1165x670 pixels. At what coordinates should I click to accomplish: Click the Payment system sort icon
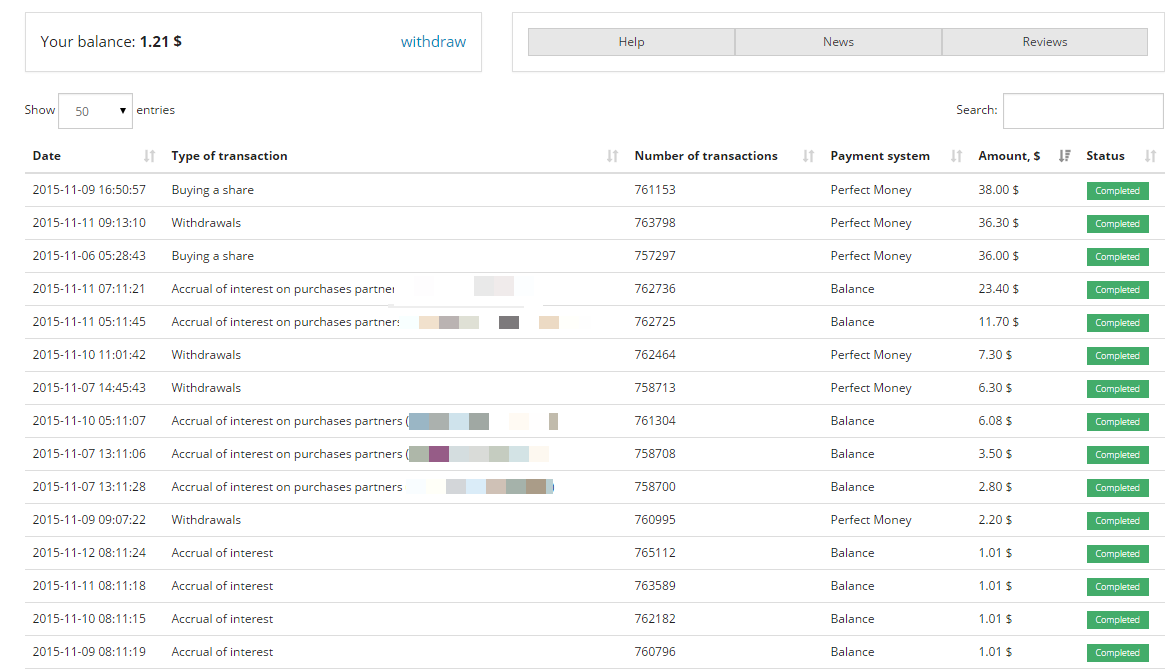(x=956, y=156)
